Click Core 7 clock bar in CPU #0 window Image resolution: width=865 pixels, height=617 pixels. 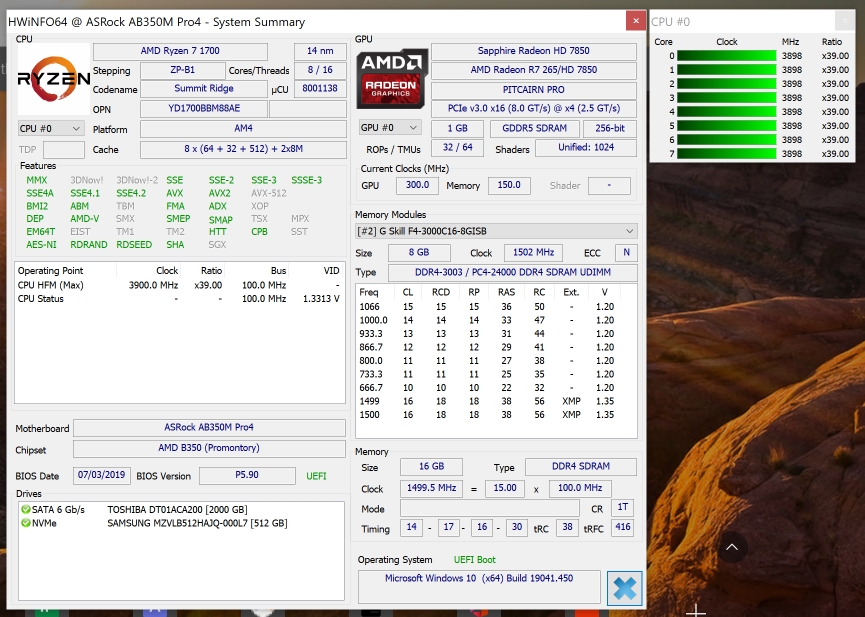pos(727,154)
